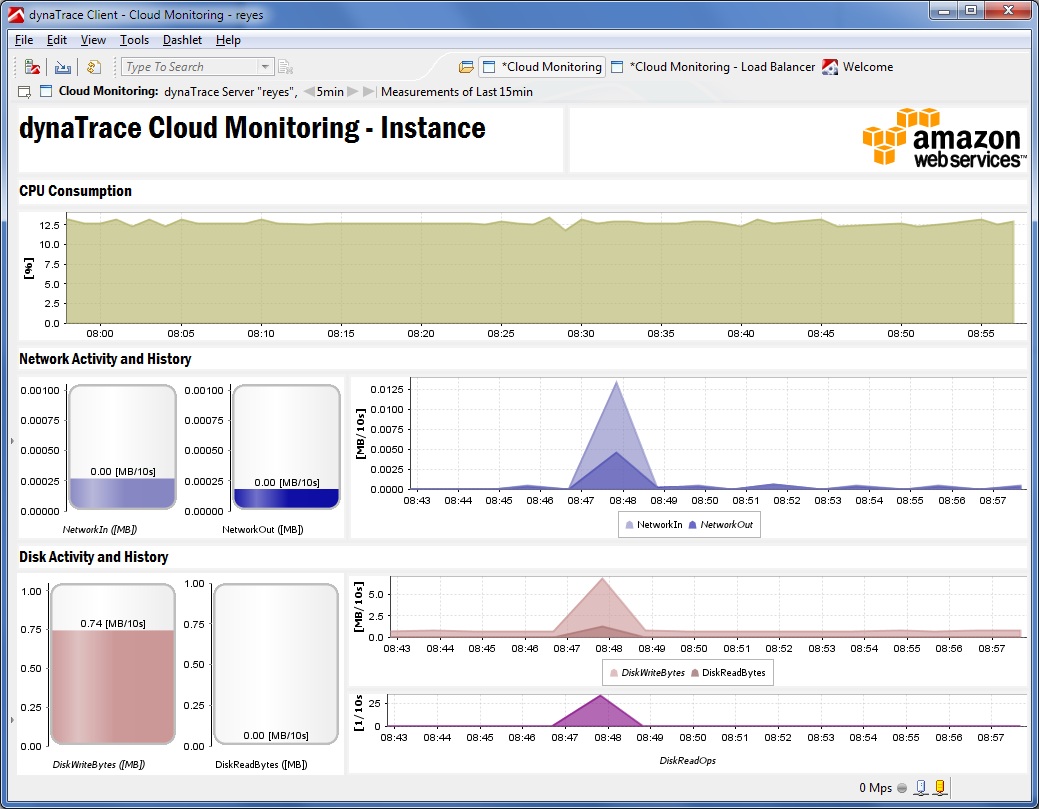Screen dimensions: 1039x809
Task: Click the grey status circle beside 0 Mps
Action: 902,788
